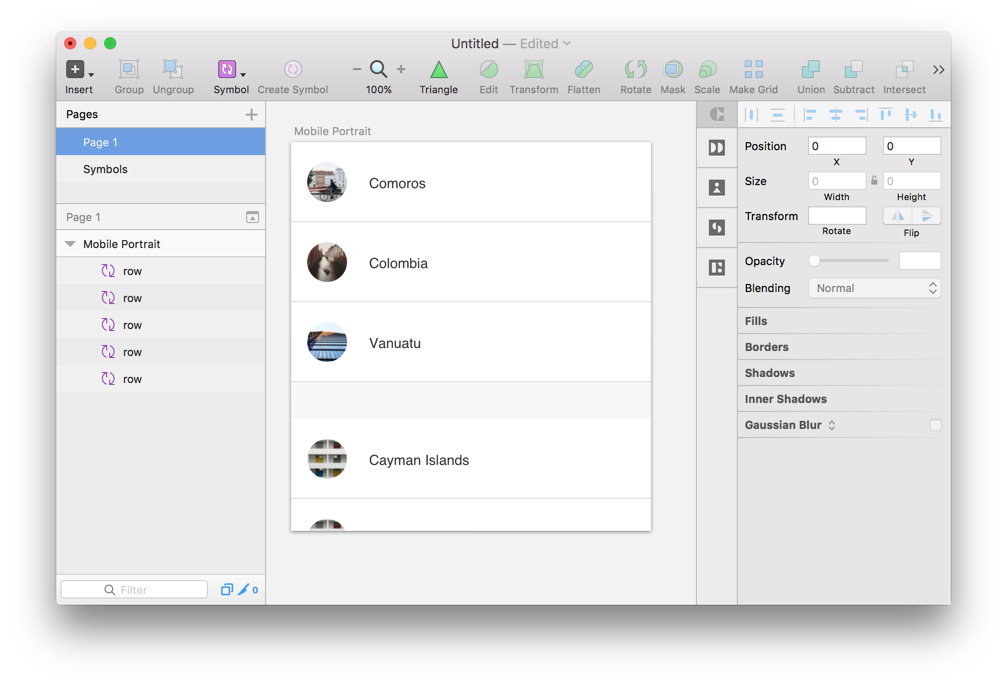The image size is (1007, 685).
Task: Click the Mobile Portrait artboard title
Action: [x=332, y=131]
